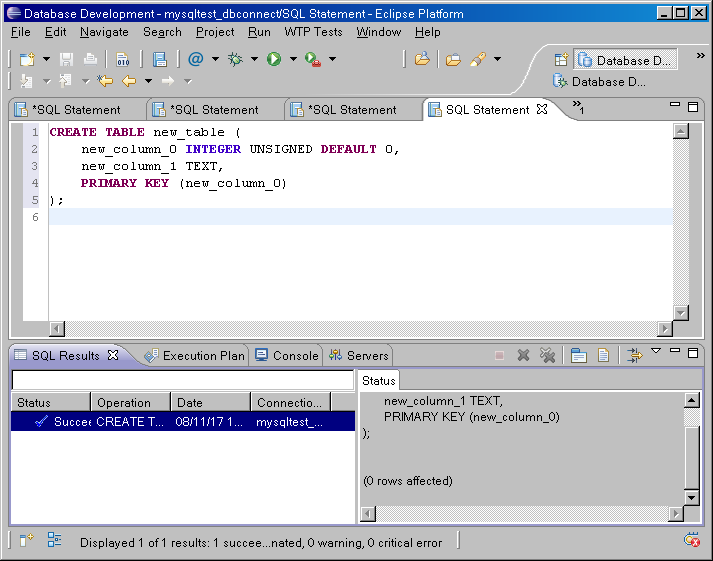Open the SQL Results view menu triangle
713x561 pixels.
coord(656,351)
